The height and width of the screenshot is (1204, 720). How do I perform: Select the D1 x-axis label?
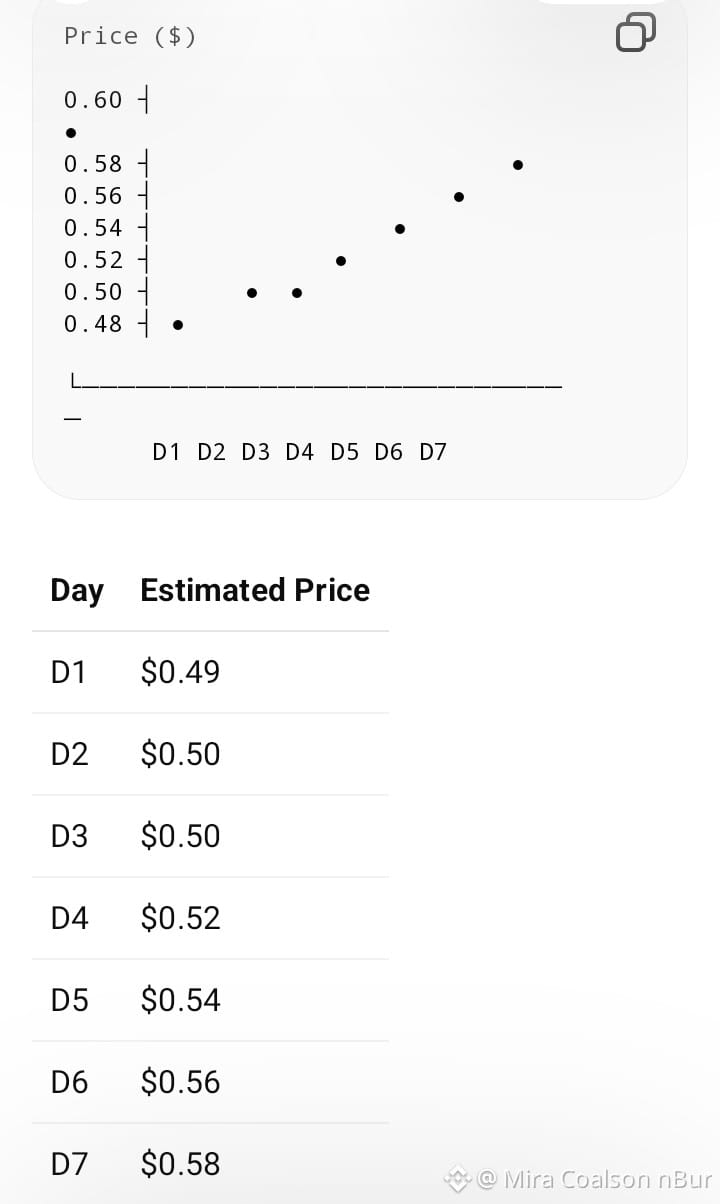coord(166,452)
